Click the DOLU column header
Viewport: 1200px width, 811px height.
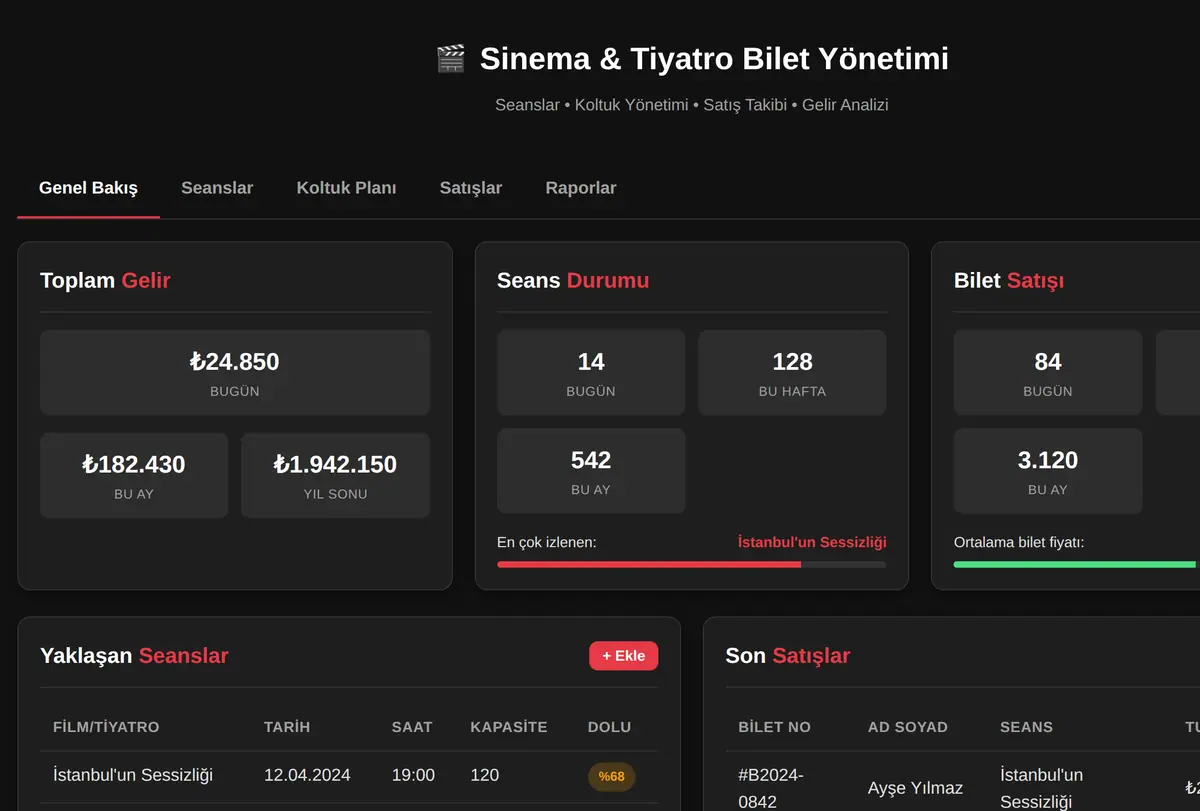pos(610,727)
